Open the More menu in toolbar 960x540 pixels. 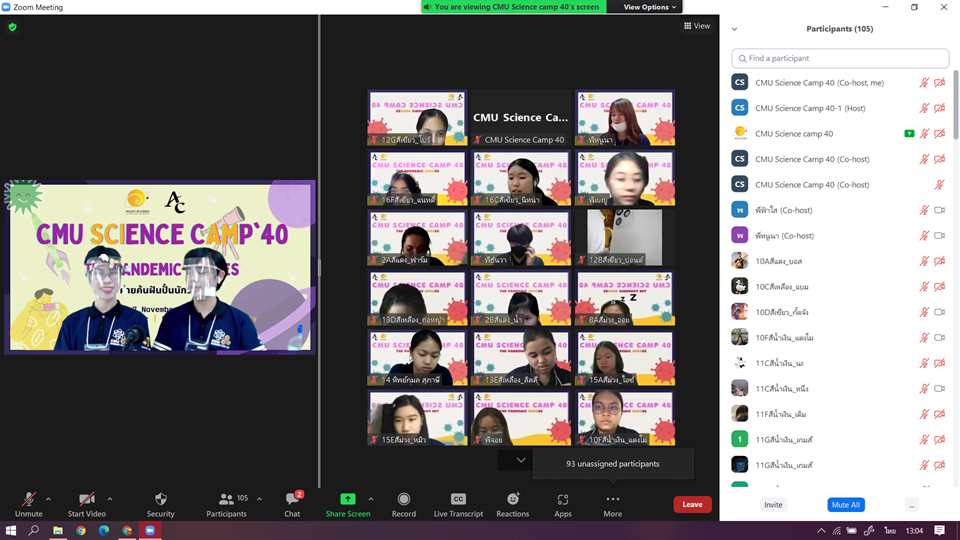coord(612,504)
